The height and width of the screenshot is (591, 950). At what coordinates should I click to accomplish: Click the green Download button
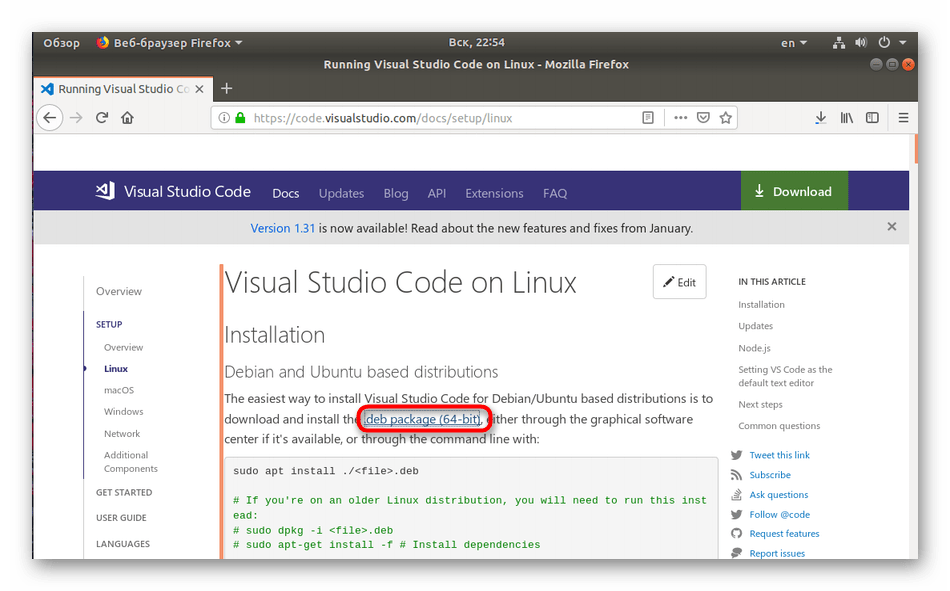tap(793, 191)
